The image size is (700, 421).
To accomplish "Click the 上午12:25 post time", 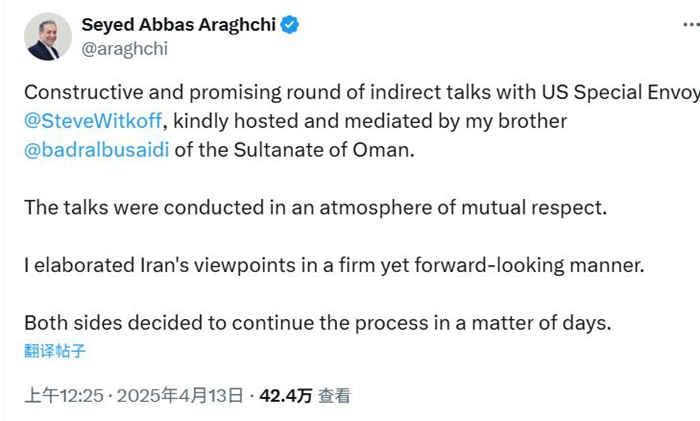I will tap(70, 396).
